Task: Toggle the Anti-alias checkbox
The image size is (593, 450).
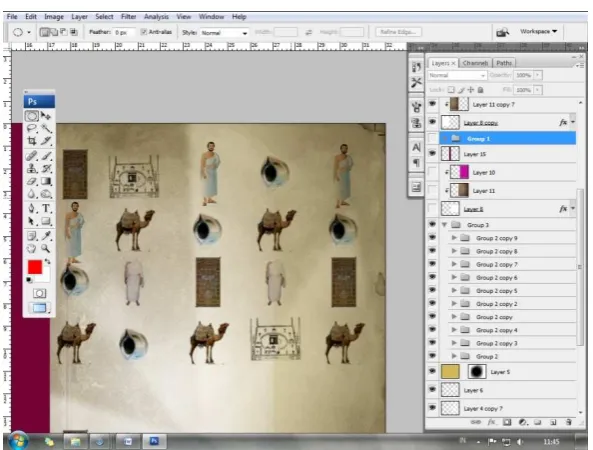Action: (x=143, y=32)
